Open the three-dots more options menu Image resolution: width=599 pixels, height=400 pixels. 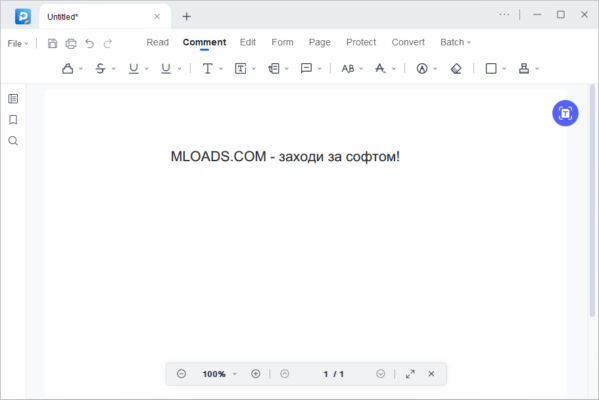(x=504, y=15)
